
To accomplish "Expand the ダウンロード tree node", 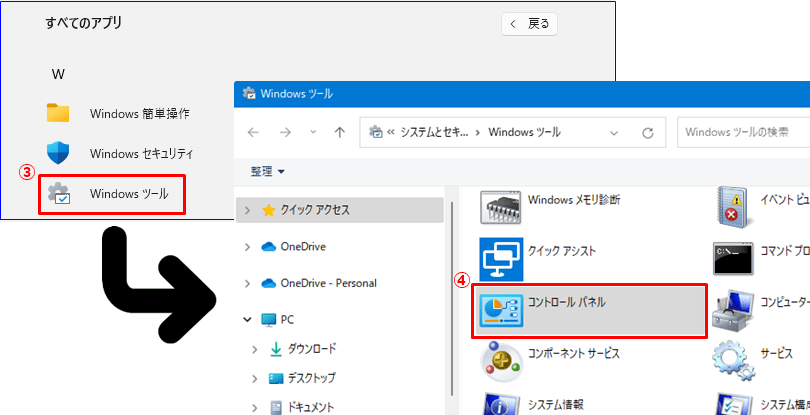I will 255,349.
